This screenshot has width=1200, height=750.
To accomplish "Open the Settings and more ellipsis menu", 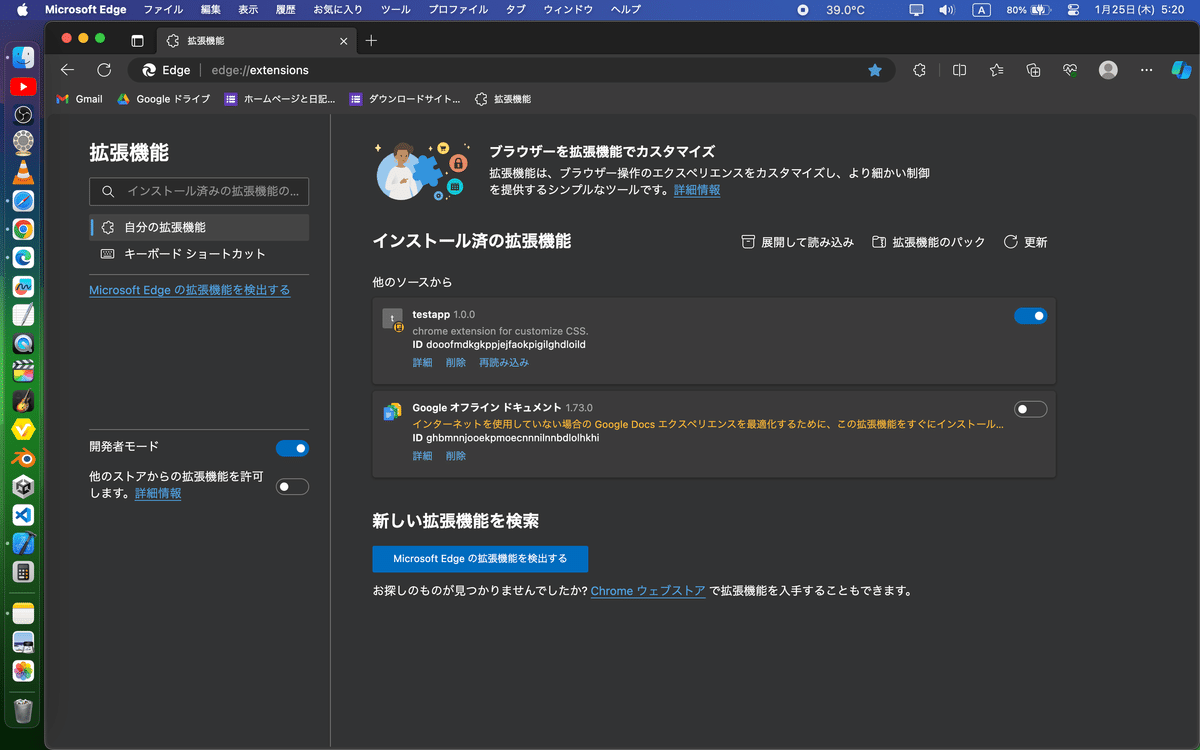I will (x=1147, y=70).
